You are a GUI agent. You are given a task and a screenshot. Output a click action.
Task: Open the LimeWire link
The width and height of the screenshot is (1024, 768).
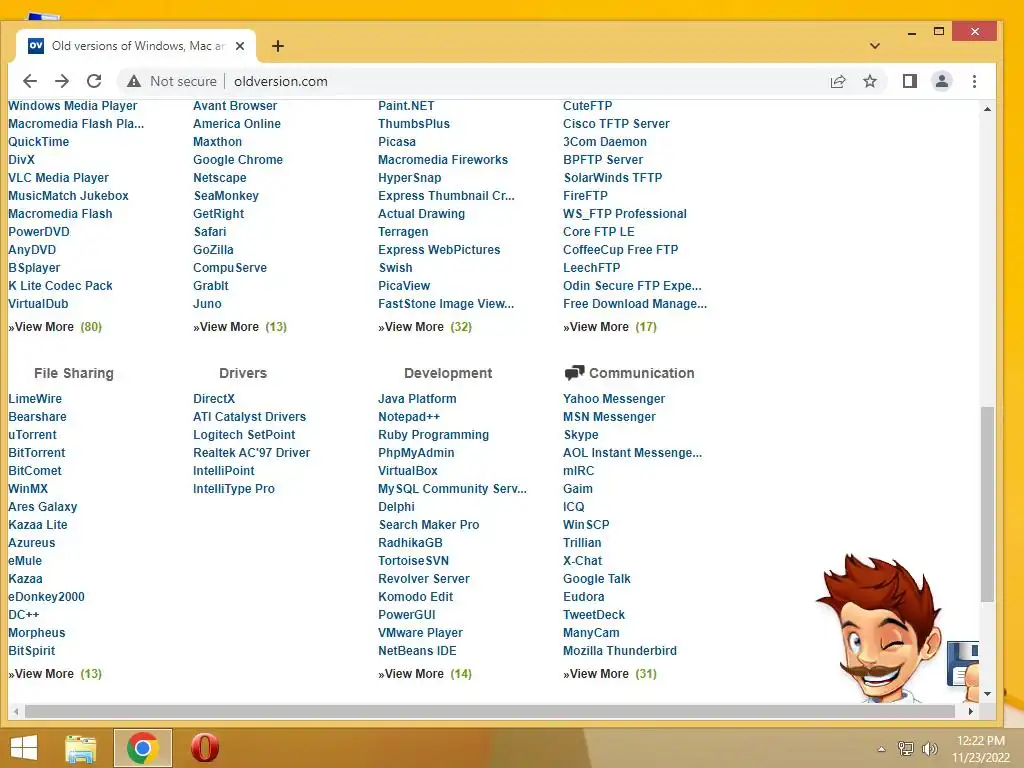click(x=35, y=398)
